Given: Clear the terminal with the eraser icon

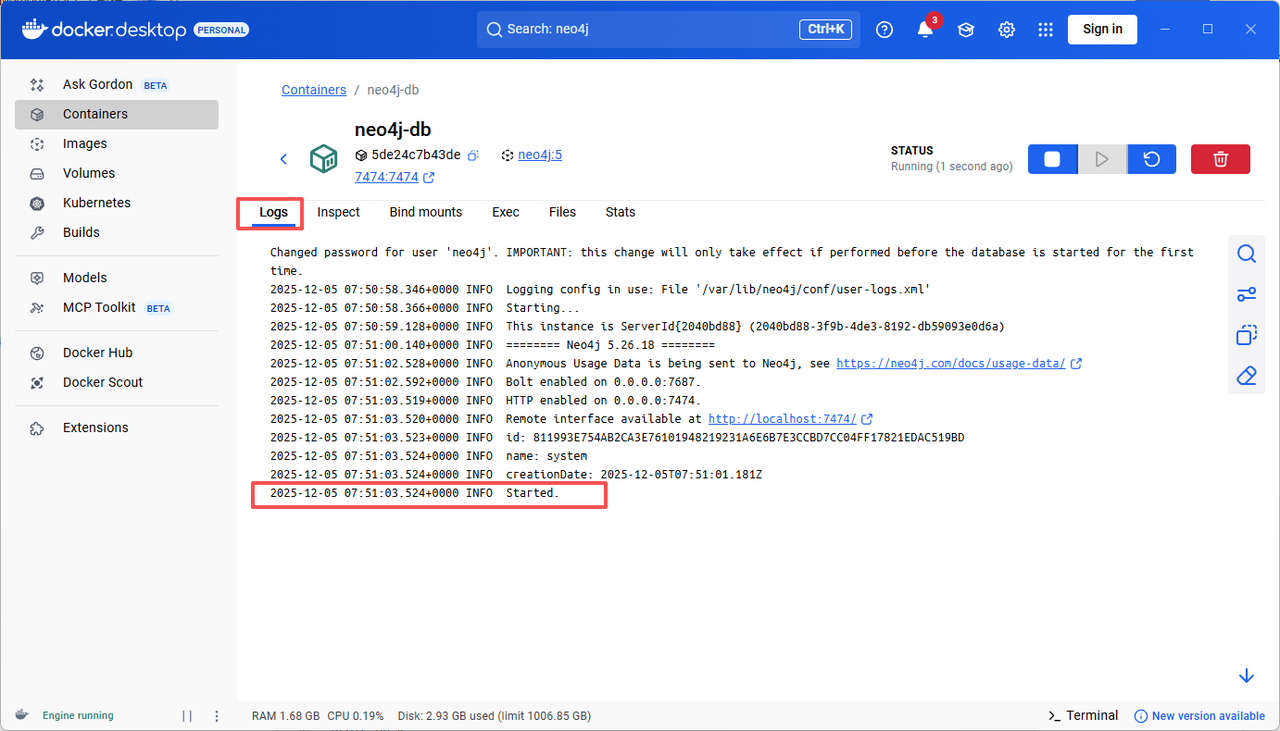Looking at the screenshot, I should (1246, 376).
